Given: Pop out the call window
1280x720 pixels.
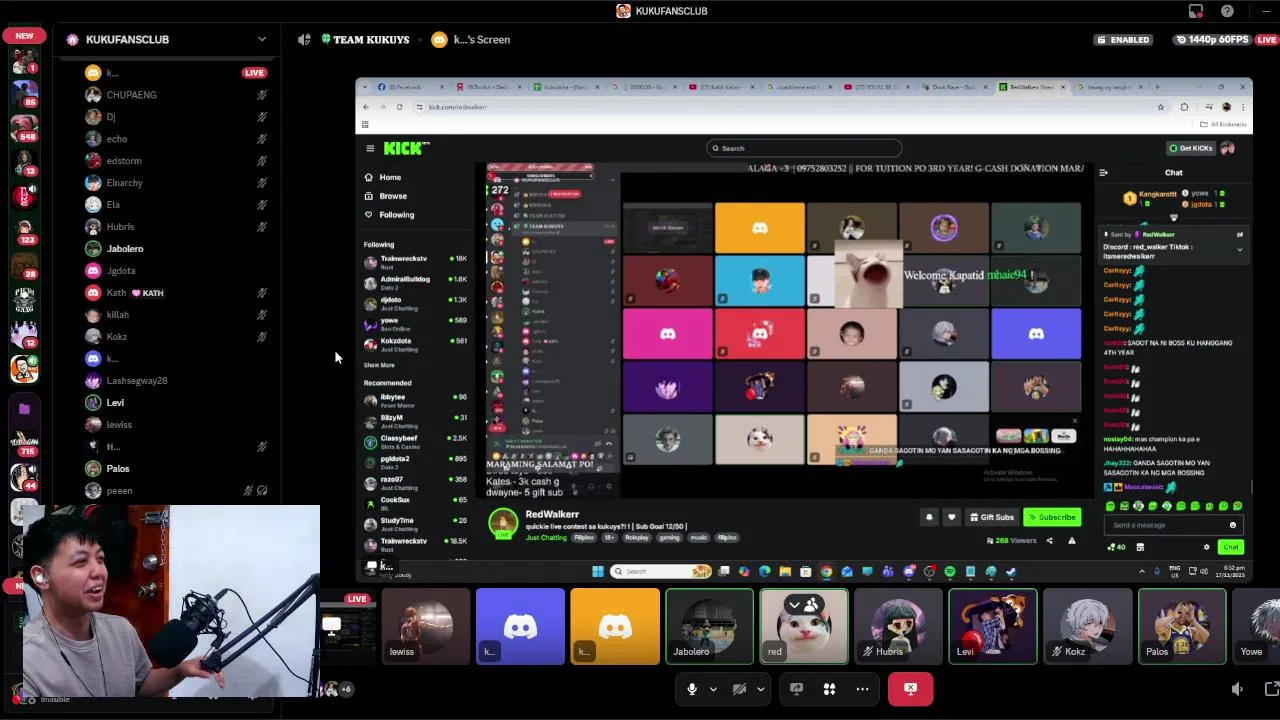Looking at the screenshot, I should [1272, 689].
